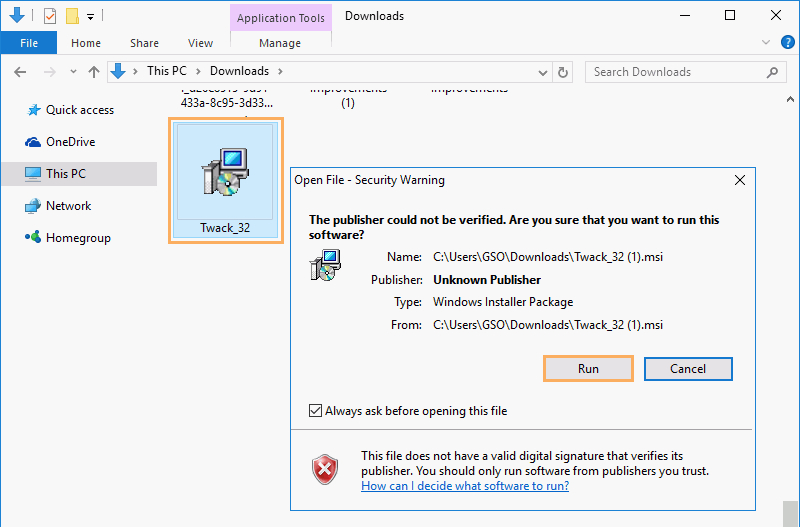Open Quick access in the sidebar

click(79, 110)
